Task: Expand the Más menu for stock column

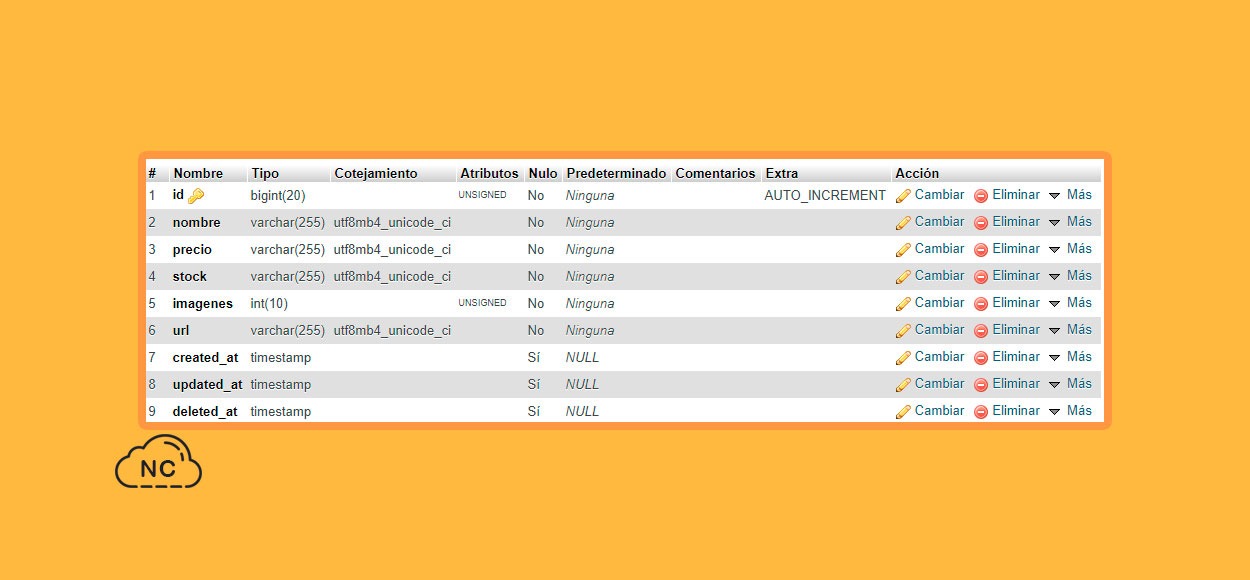Action: click(x=1070, y=276)
